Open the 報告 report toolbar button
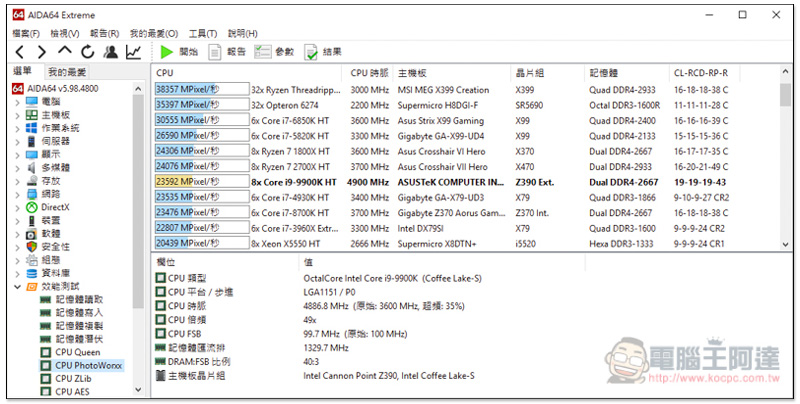Screen dimensions: 800x404 coord(227,52)
